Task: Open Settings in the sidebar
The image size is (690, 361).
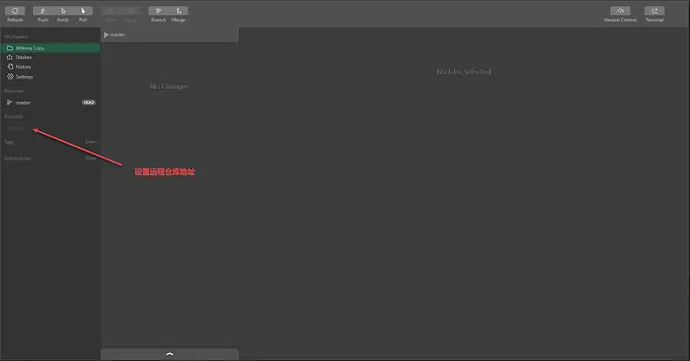Action: pos(50,77)
